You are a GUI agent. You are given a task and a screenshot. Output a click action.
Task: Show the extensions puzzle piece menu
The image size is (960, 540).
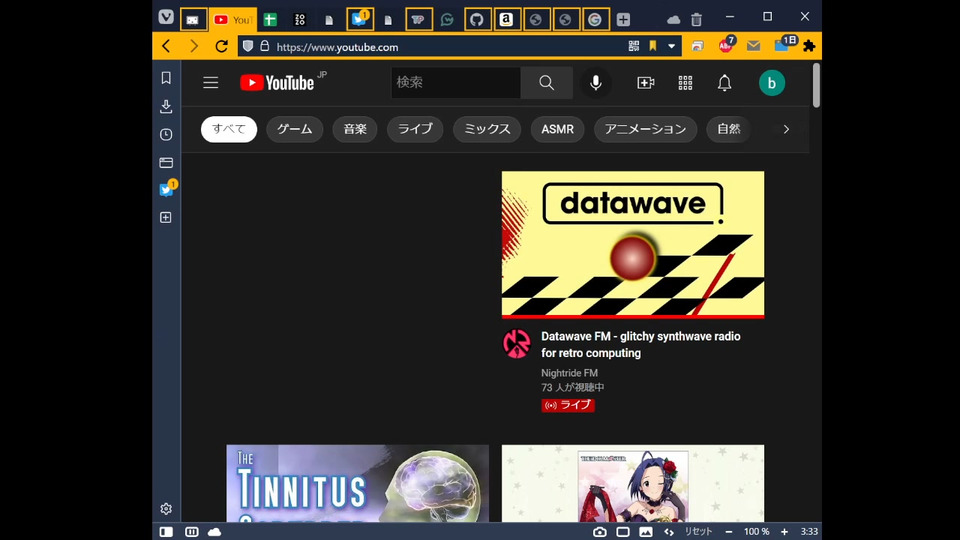[x=809, y=46]
